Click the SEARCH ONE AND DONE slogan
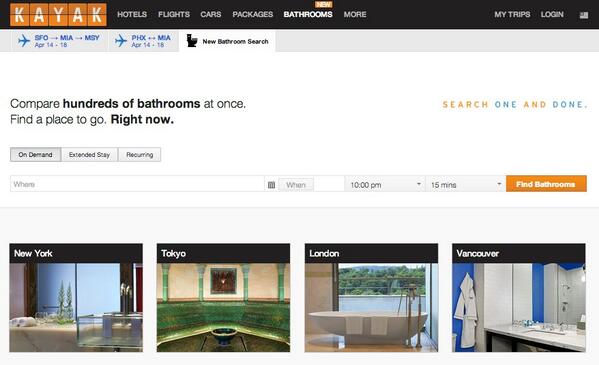The width and height of the screenshot is (599, 365). (x=515, y=105)
